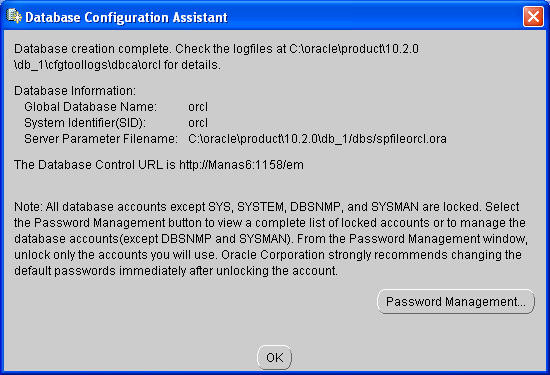Click the "Note: All database accounts" line
This screenshot has height=375, width=550.
[x=267, y=207]
